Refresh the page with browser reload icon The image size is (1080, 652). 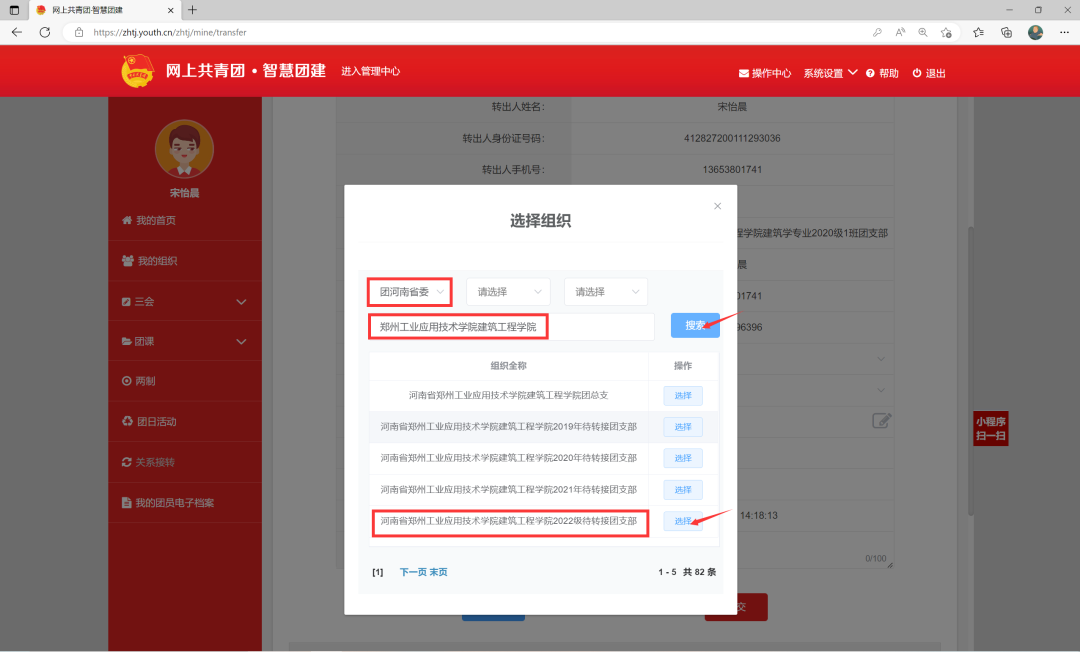45,32
